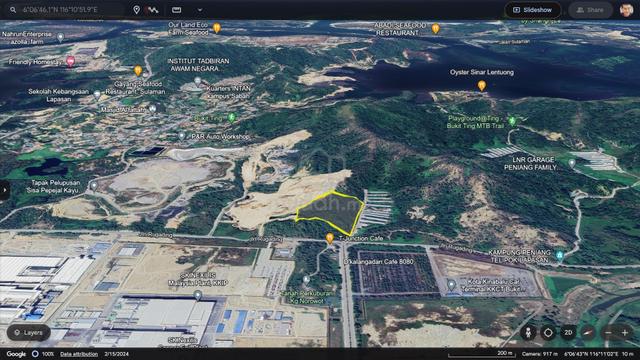Start the Slideshow presentation
The image size is (640, 360).
tap(533, 10)
